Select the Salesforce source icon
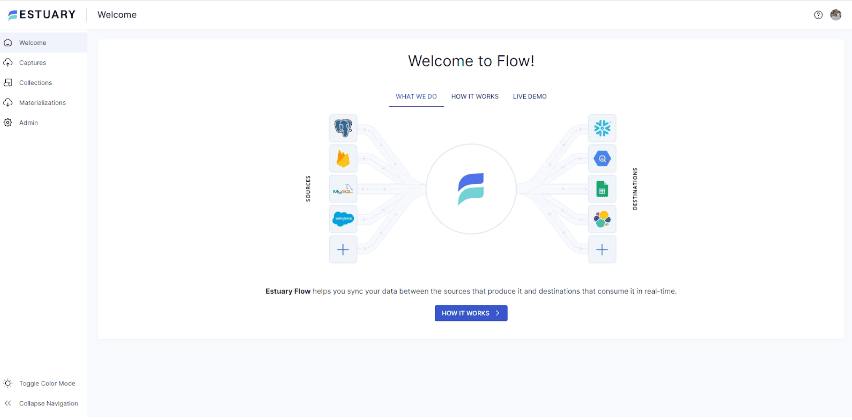Viewport: 852px width, 420px height. pos(343,219)
